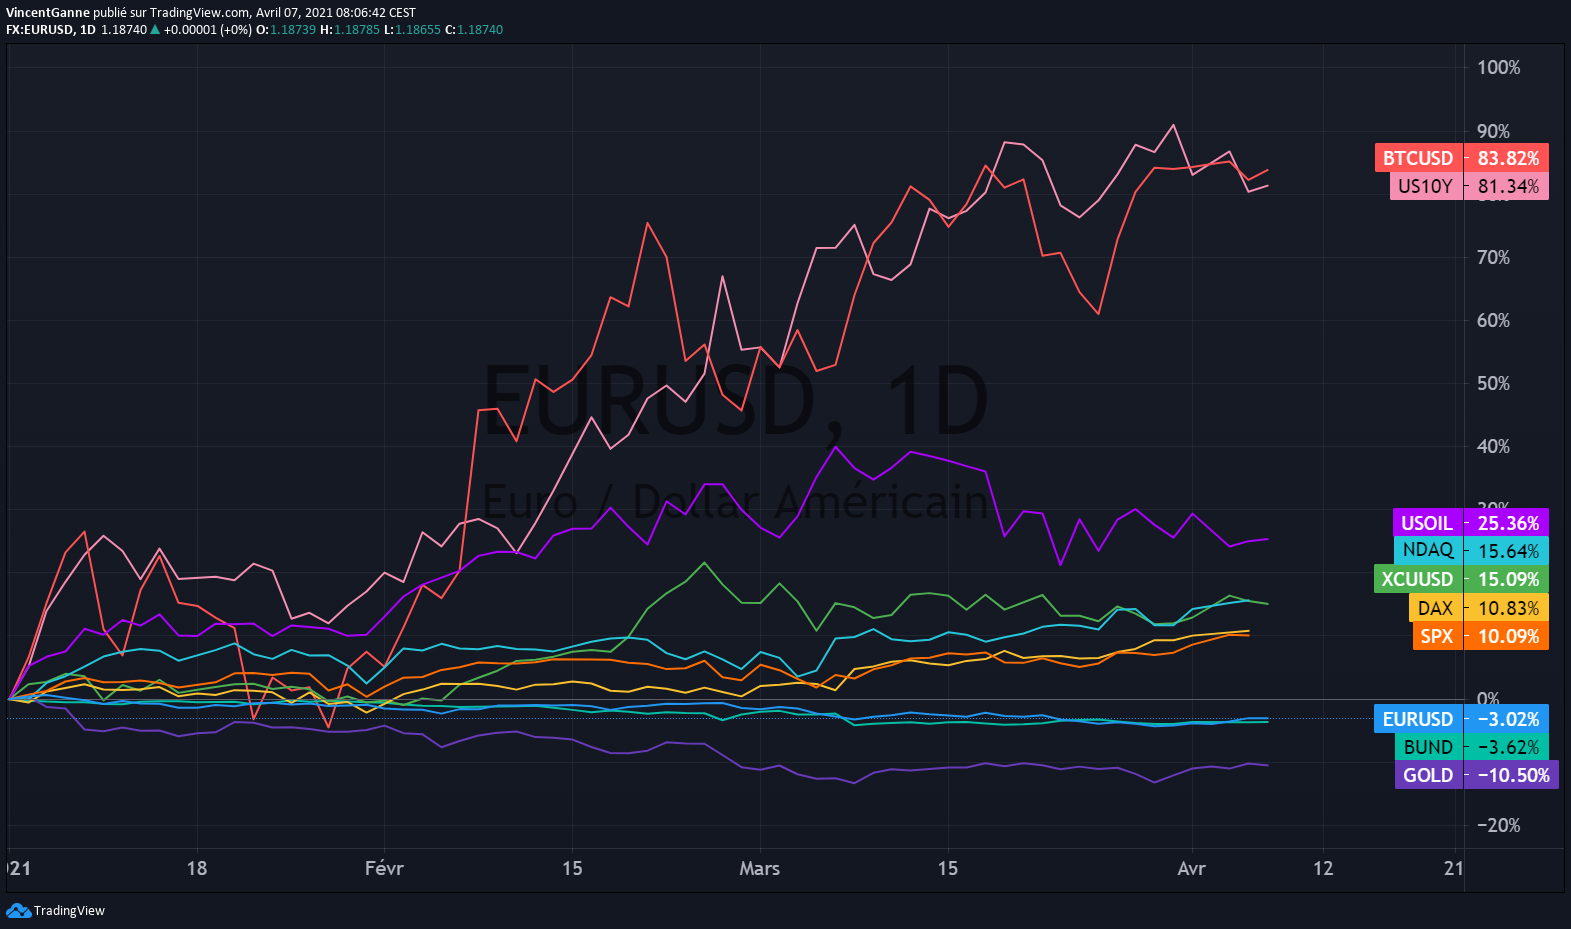Click the TradingView text at bottom left

[x=69, y=911]
